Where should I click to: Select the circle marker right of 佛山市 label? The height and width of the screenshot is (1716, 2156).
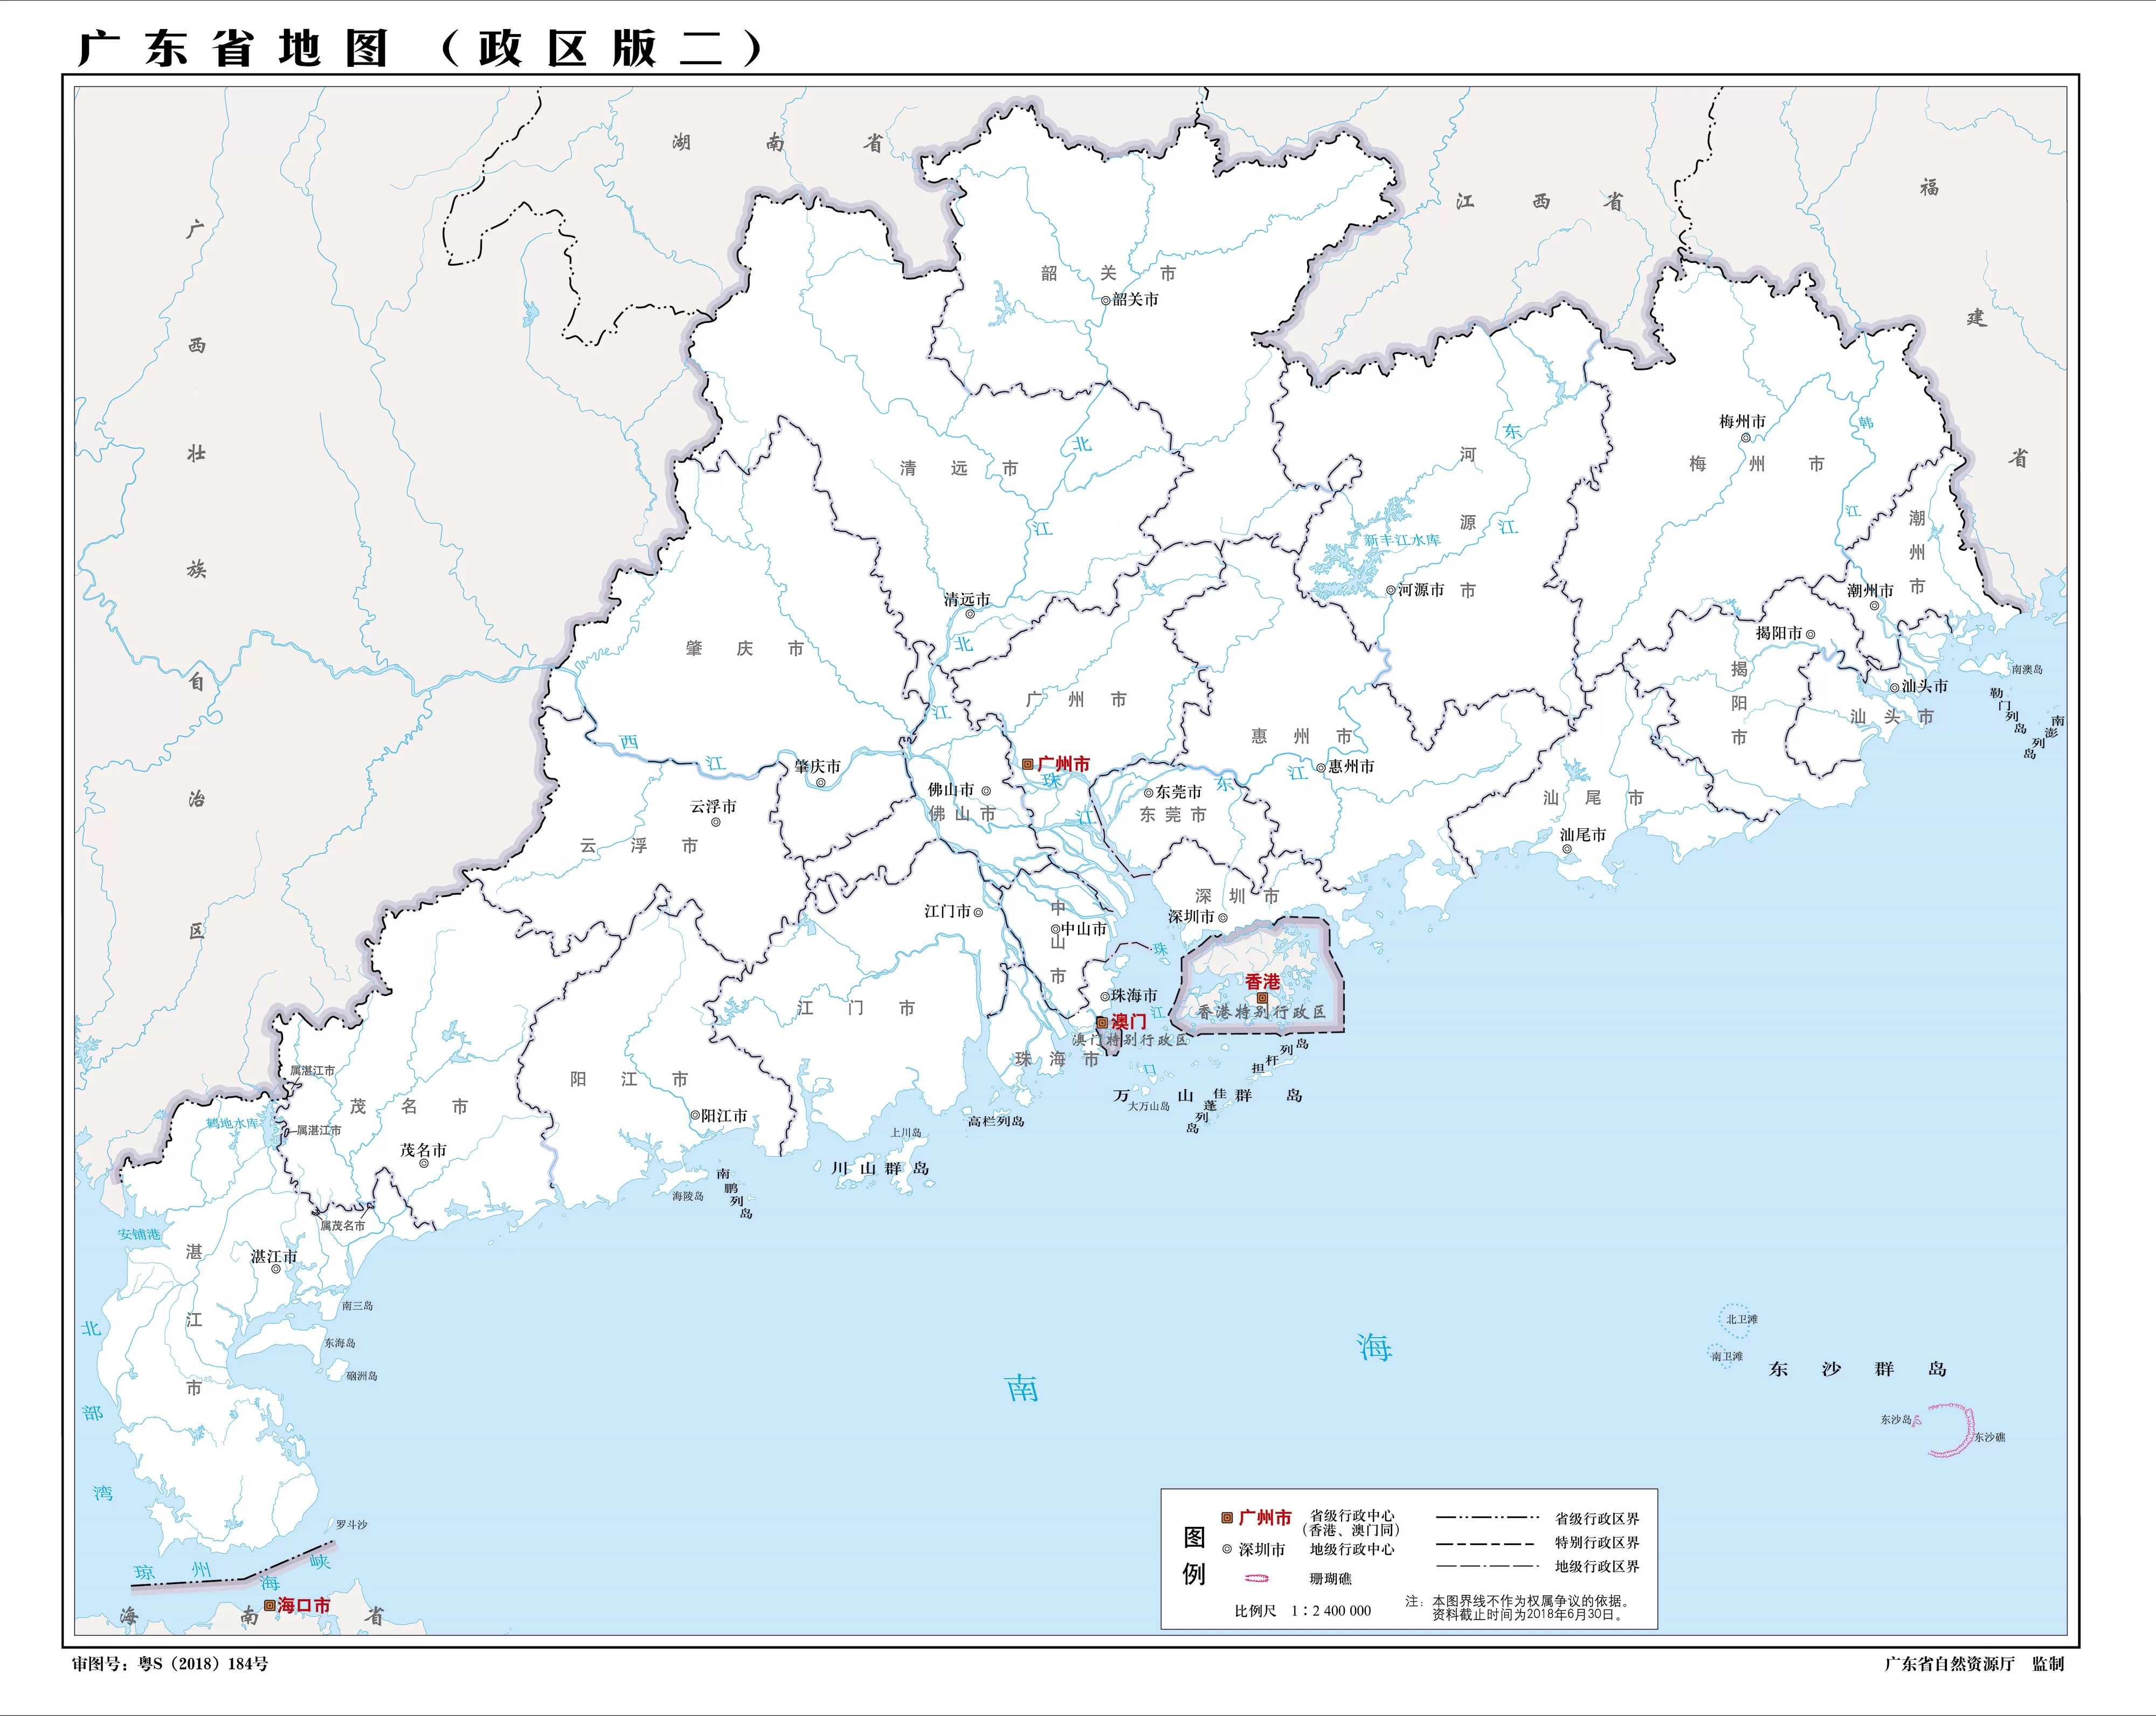coord(985,791)
